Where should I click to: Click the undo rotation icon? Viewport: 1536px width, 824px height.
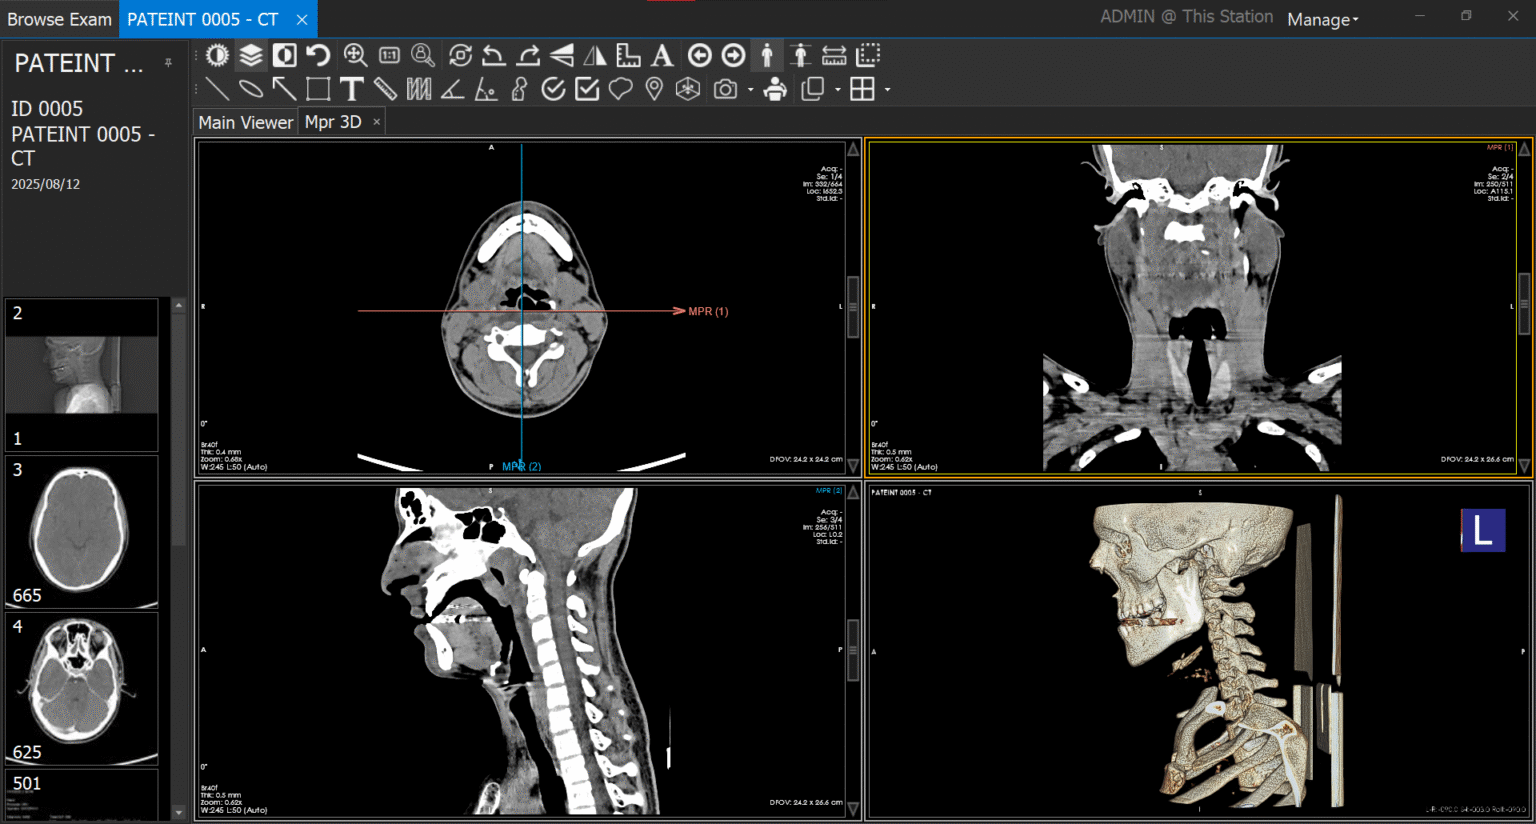[x=318, y=55]
